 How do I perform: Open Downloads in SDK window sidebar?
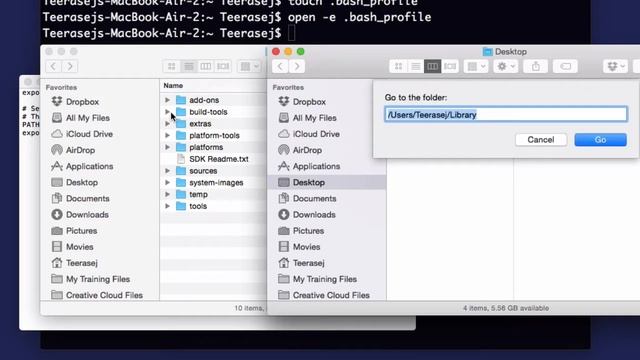pyautogui.click(x=80, y=215)
